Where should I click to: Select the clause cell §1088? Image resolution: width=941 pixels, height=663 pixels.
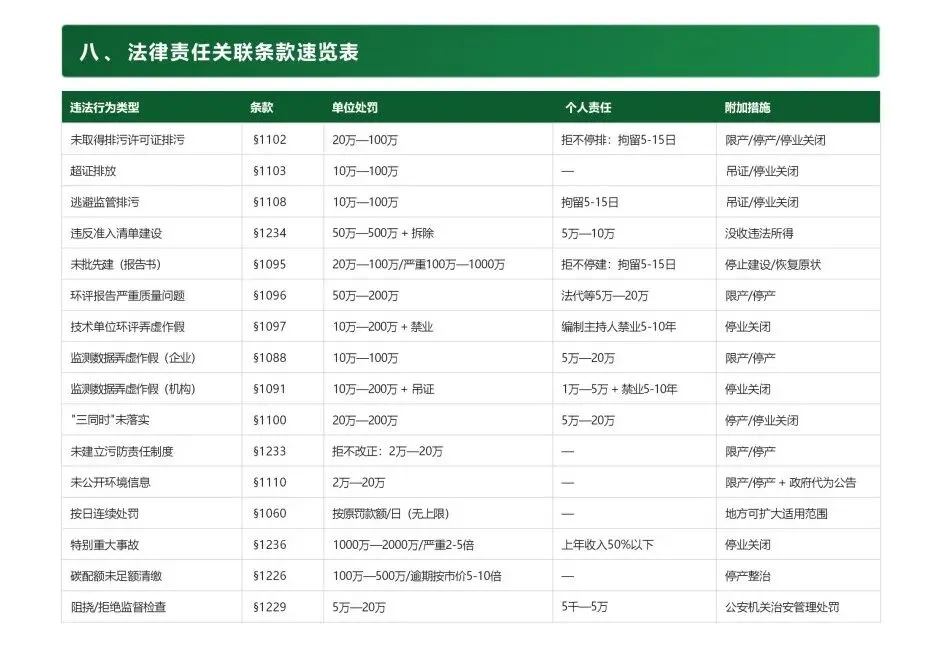click(x=269, y=358)
